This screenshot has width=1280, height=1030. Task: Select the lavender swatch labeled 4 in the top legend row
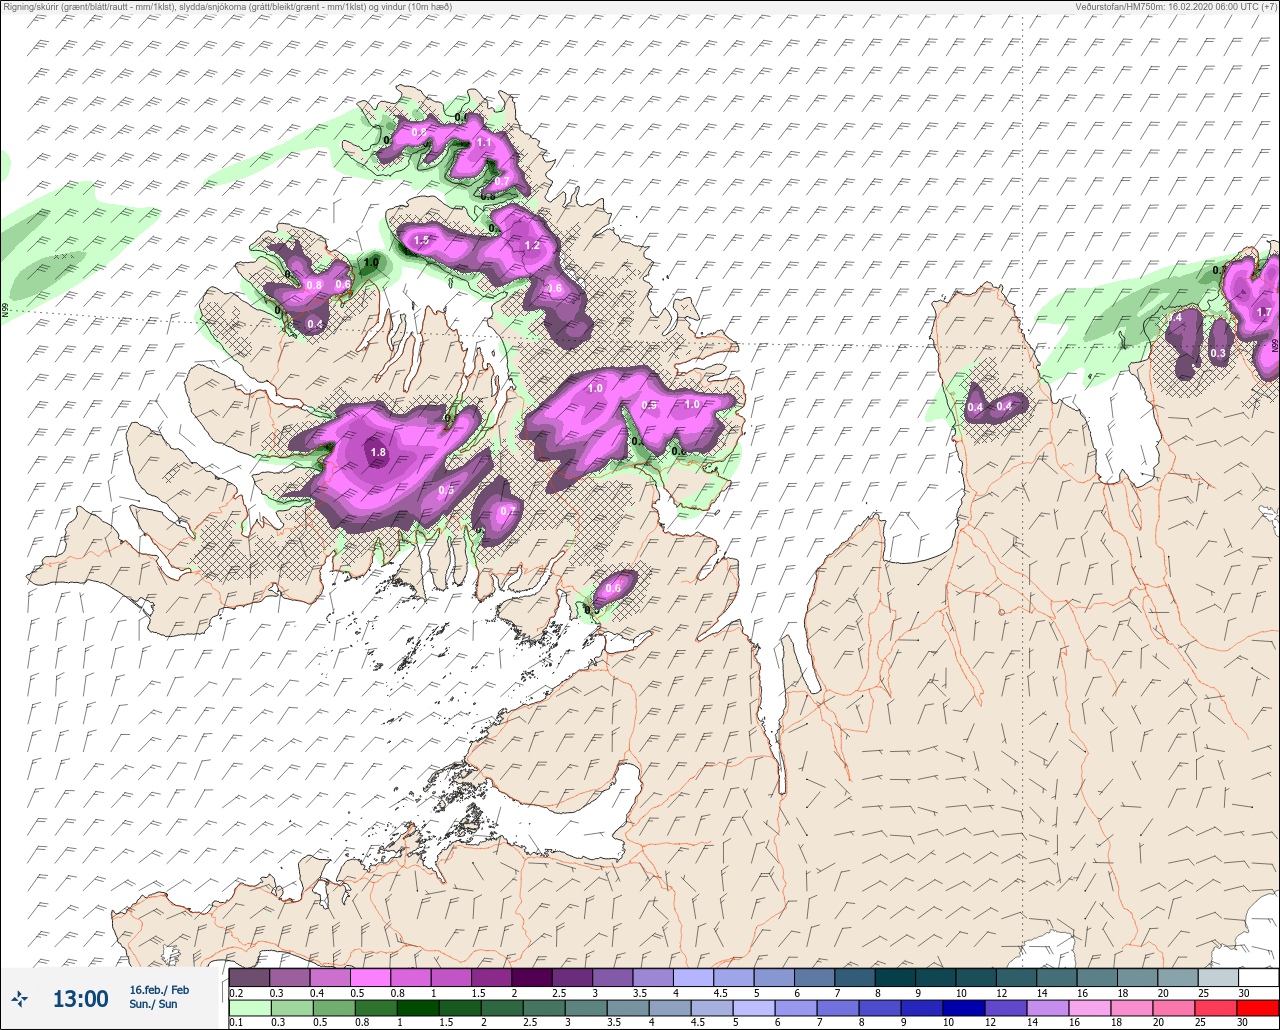(693, 977)
